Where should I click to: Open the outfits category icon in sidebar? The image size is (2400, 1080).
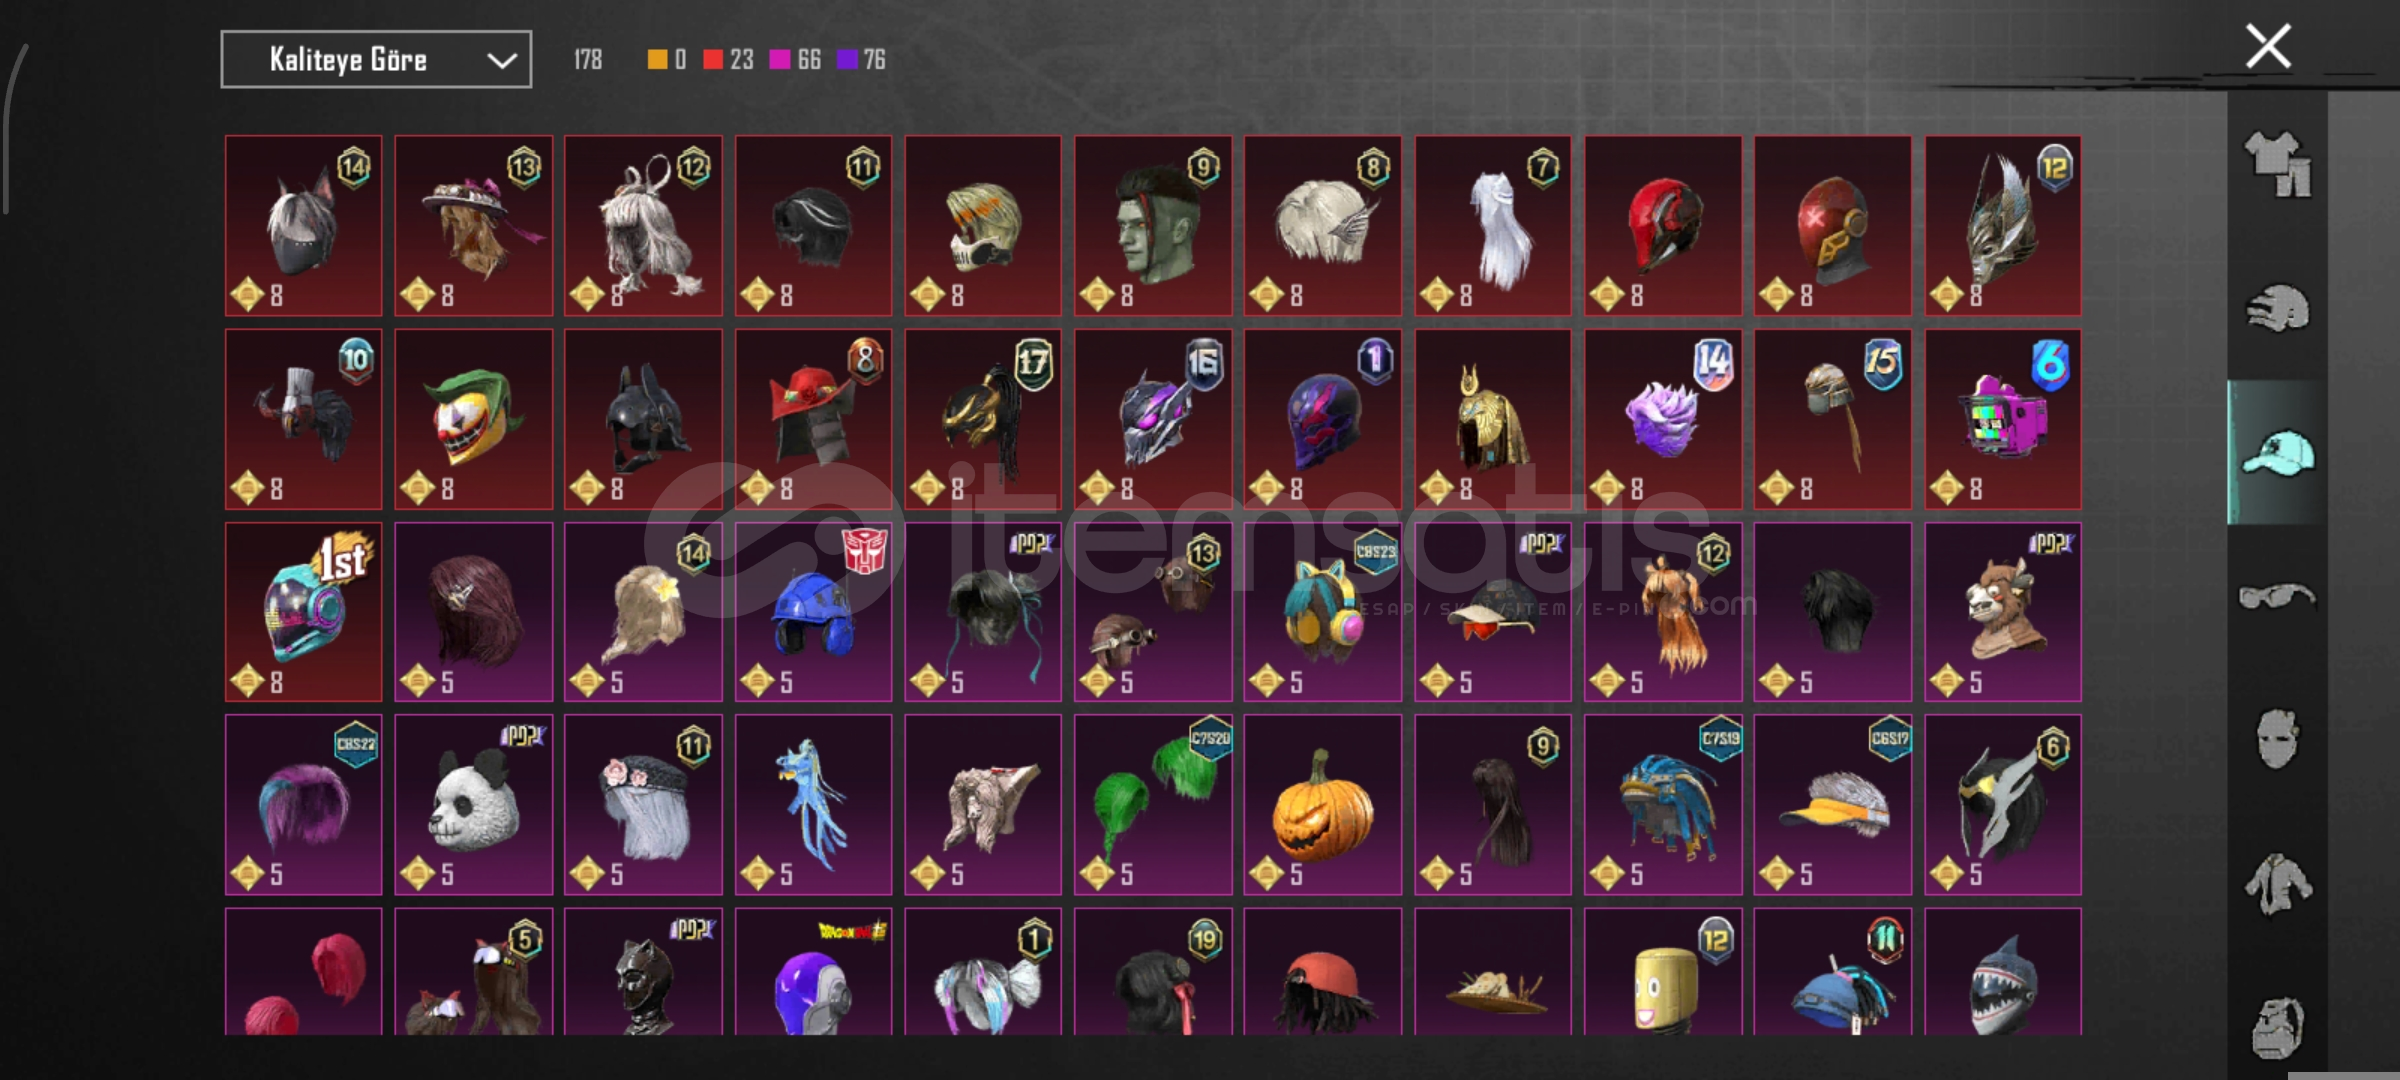point(2278,163)
